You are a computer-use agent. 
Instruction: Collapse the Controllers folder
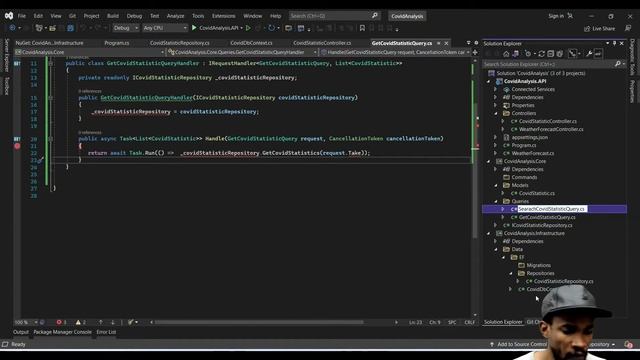(496, 113)
